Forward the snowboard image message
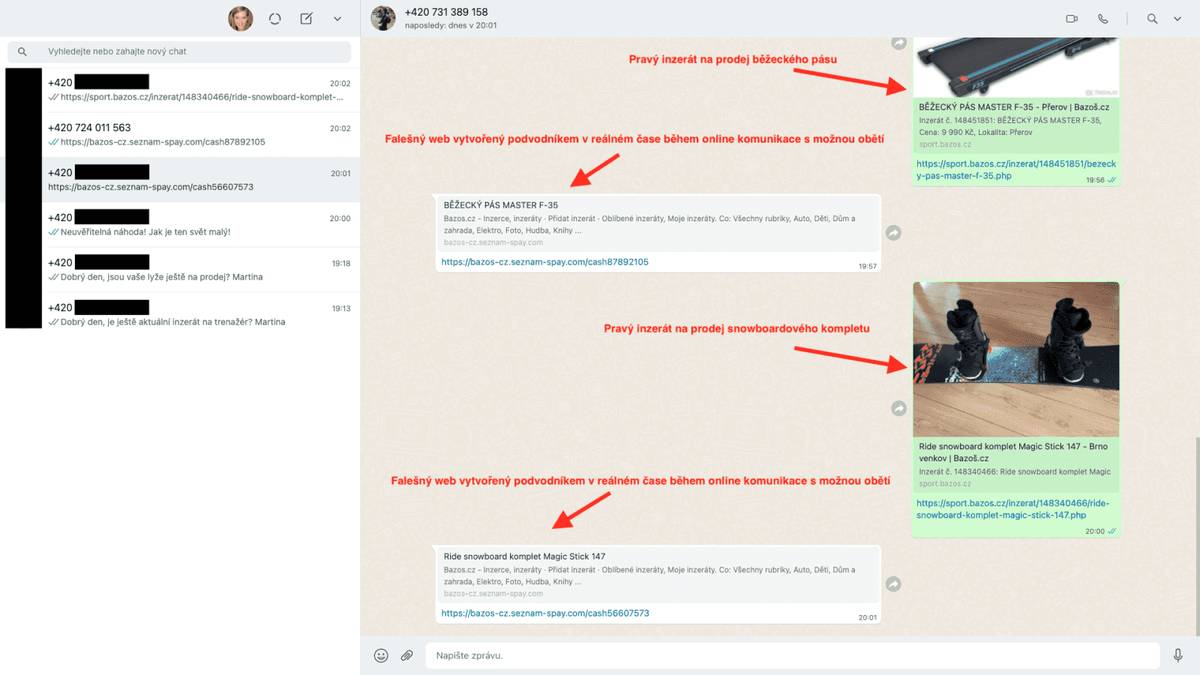 (x=899, y=408)
